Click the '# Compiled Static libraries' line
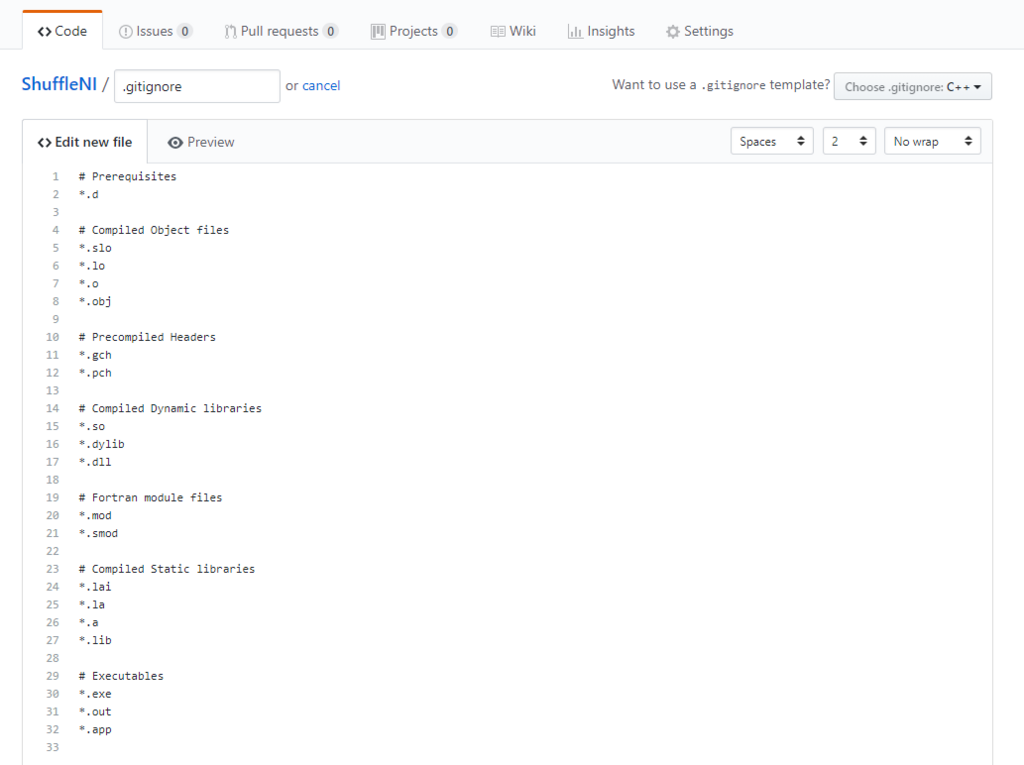The width and height of the screenshot is (1024, 765). pos(167,569)
